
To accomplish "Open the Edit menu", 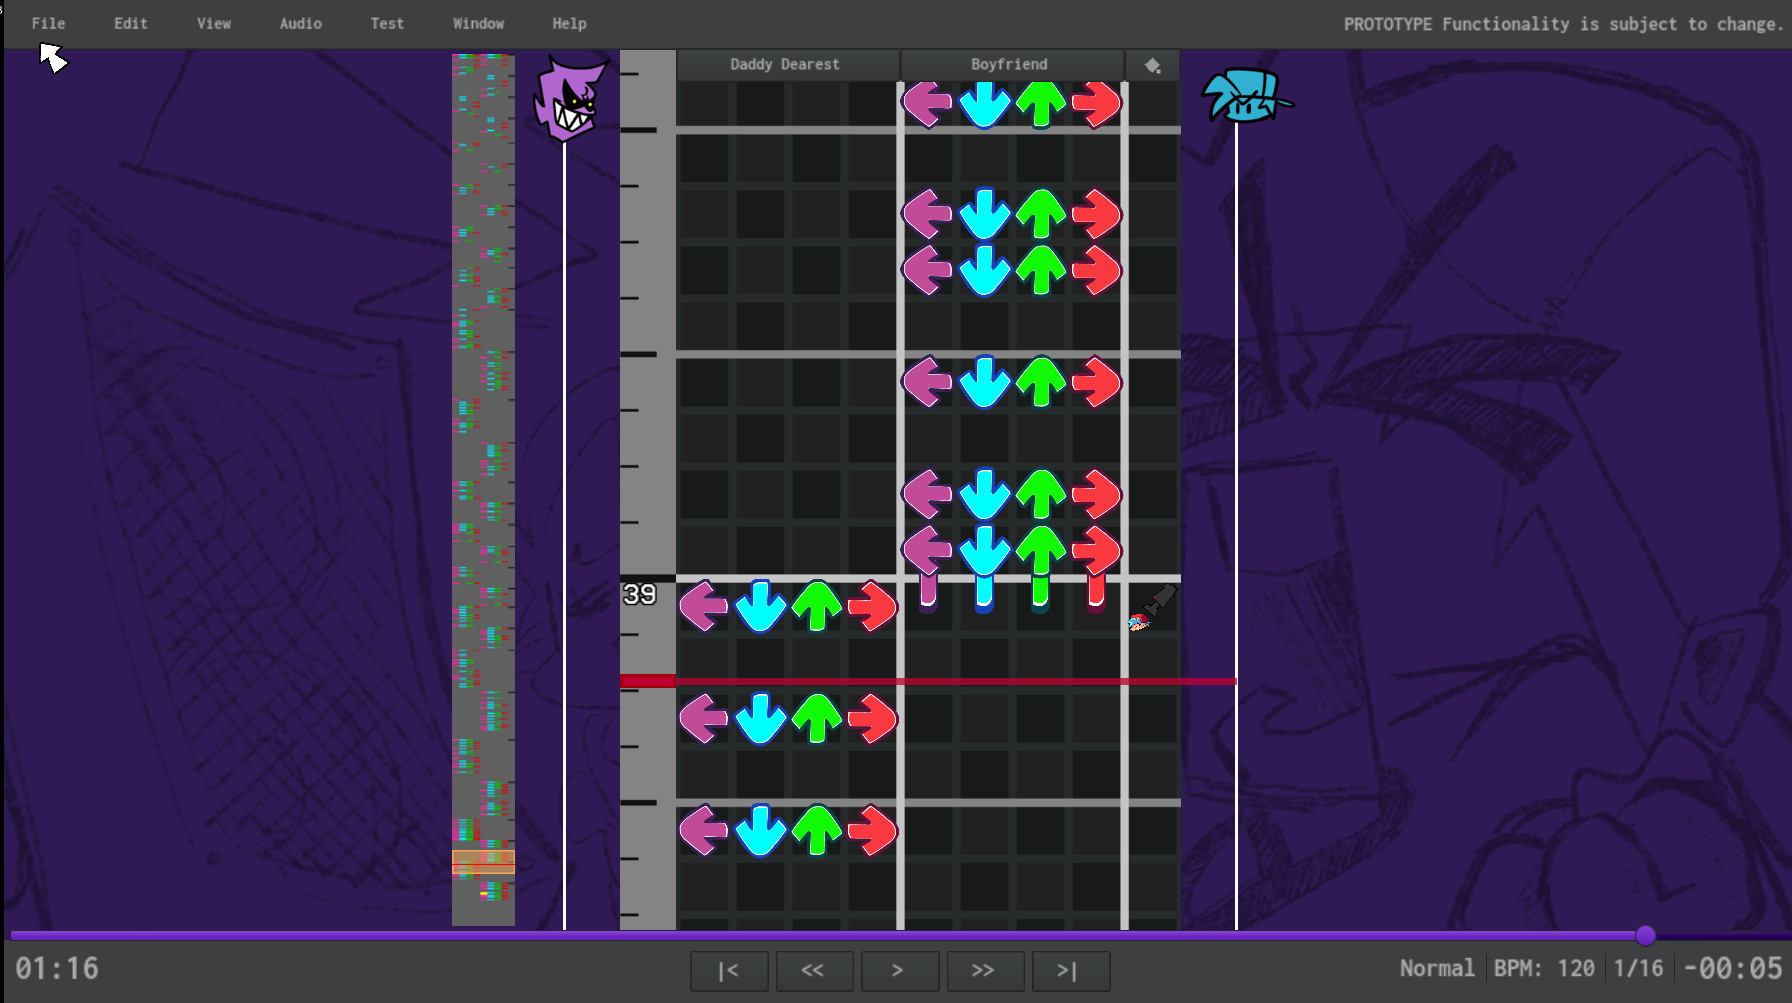I will (x=130, y=23).
